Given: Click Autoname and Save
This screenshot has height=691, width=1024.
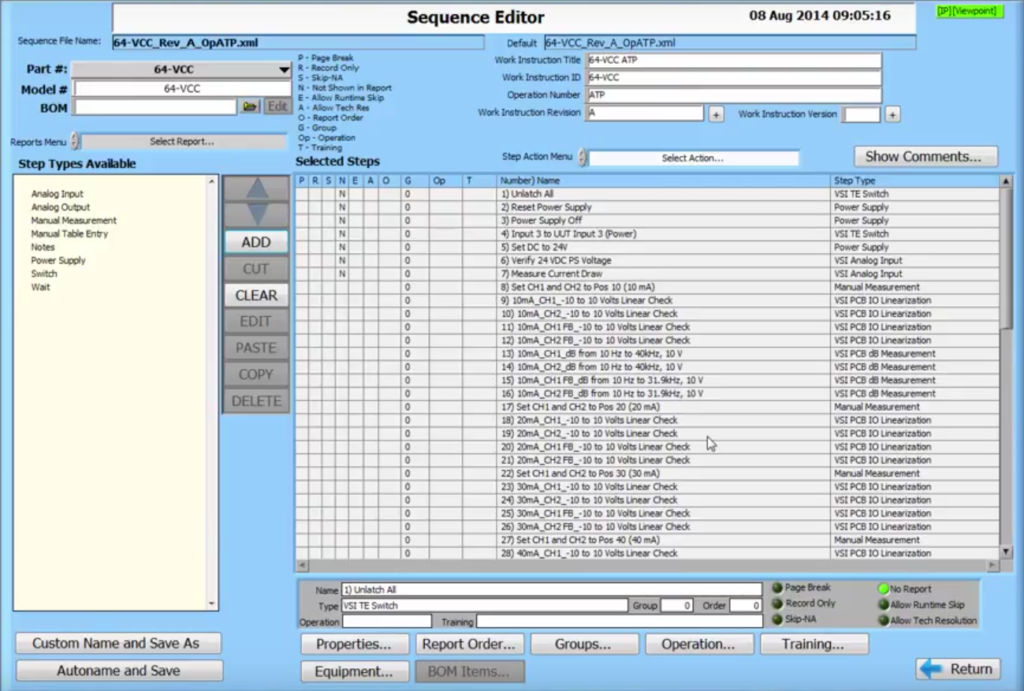Looking at the screenshot, I should click(x=118, y=668).
